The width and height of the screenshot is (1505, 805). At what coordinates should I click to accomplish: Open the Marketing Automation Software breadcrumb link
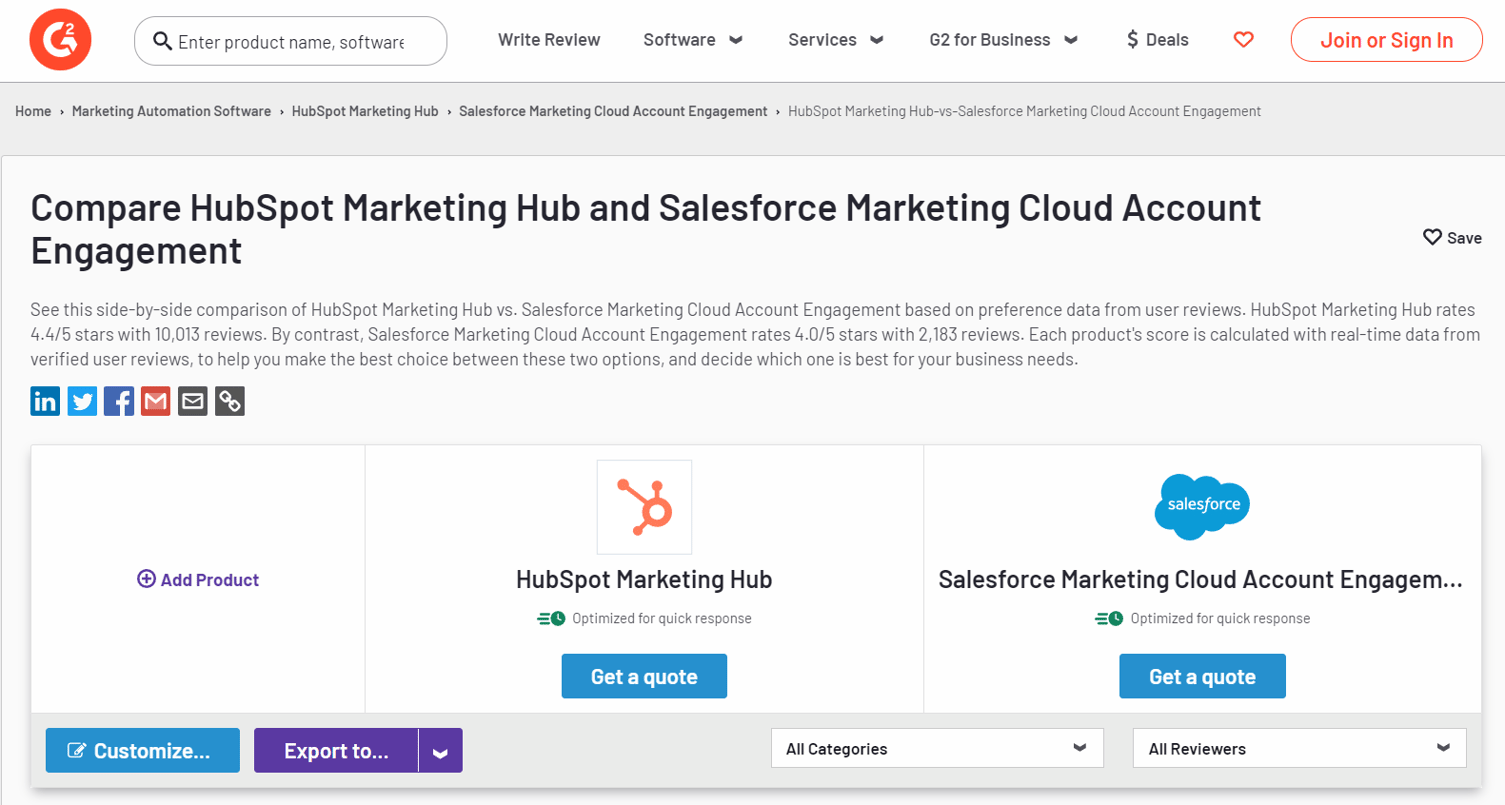pos(171,111)
